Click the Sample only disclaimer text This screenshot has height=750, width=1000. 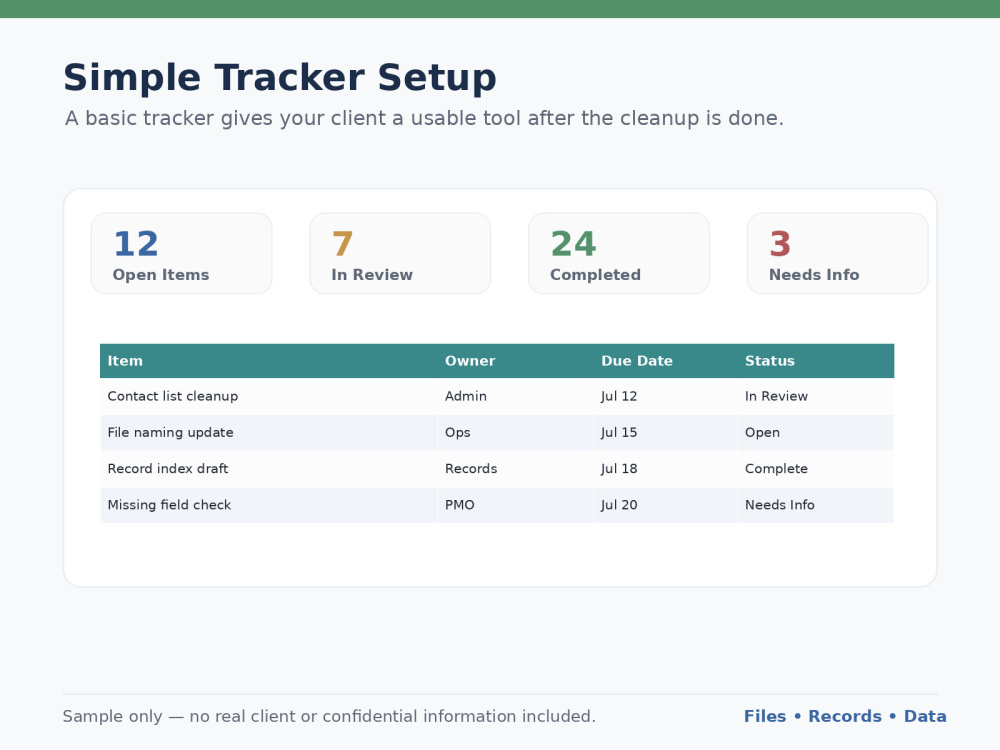[x=329, y=717]
